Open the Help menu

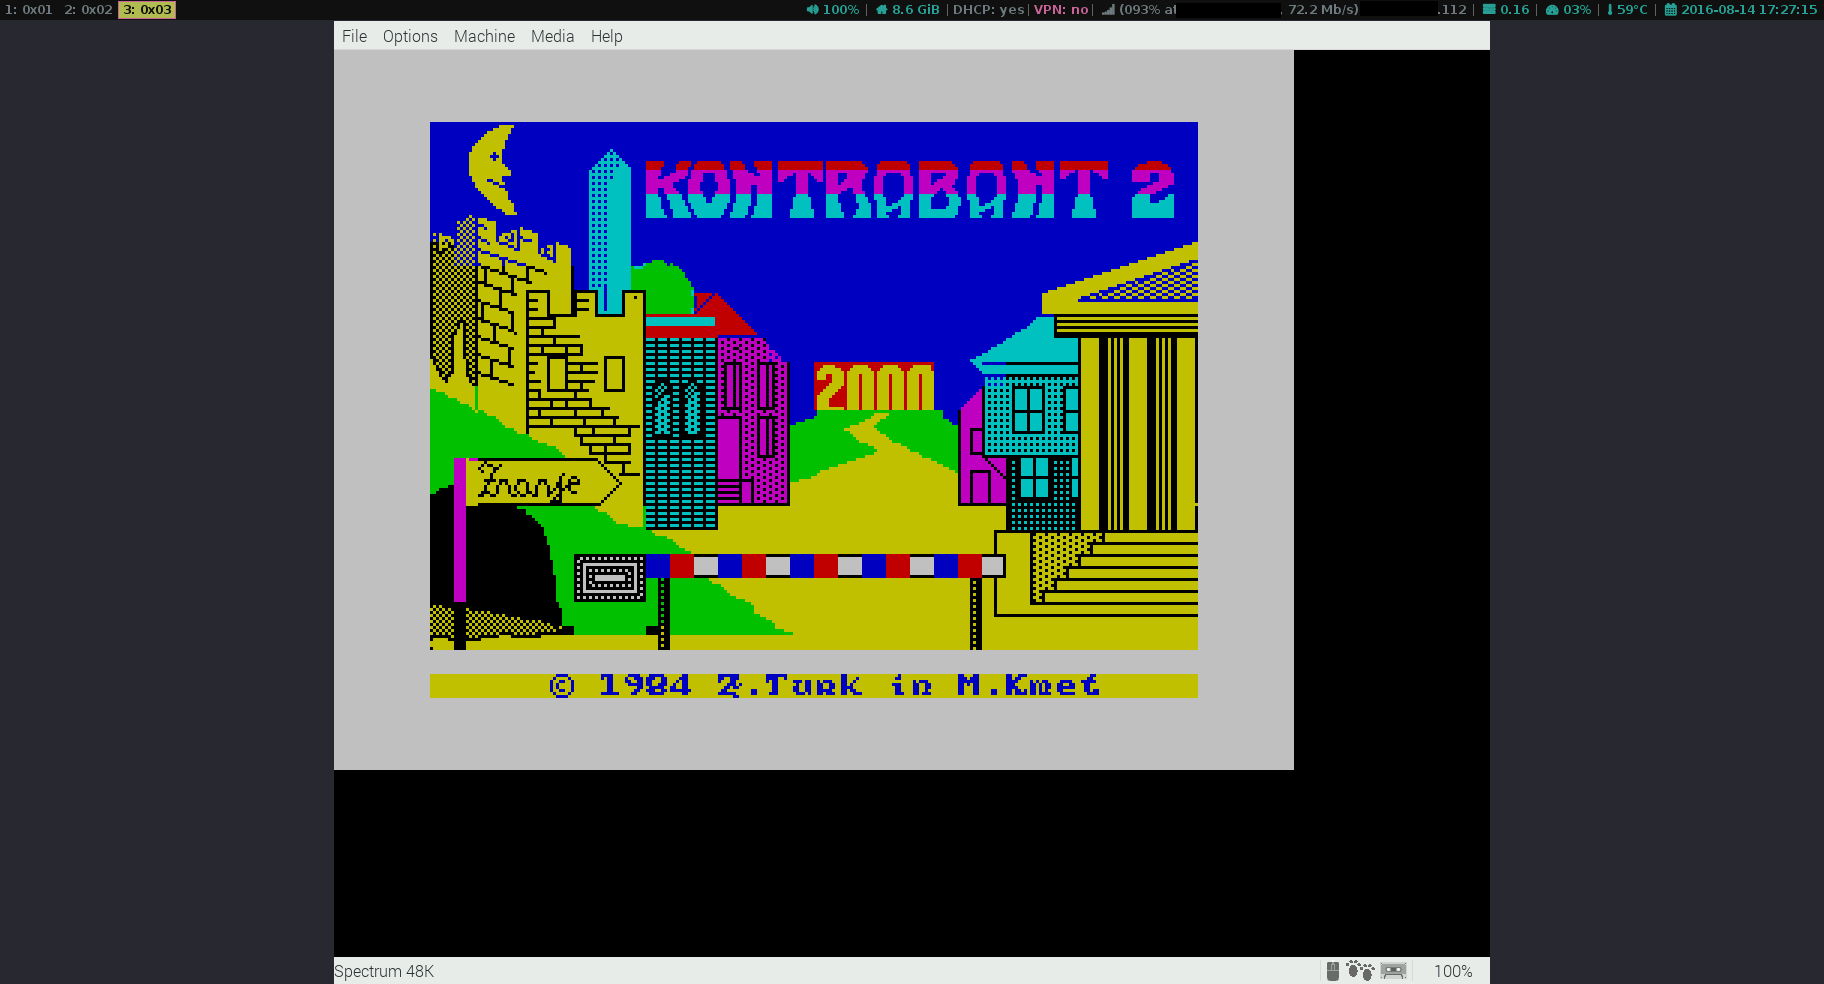click(606, 36)
